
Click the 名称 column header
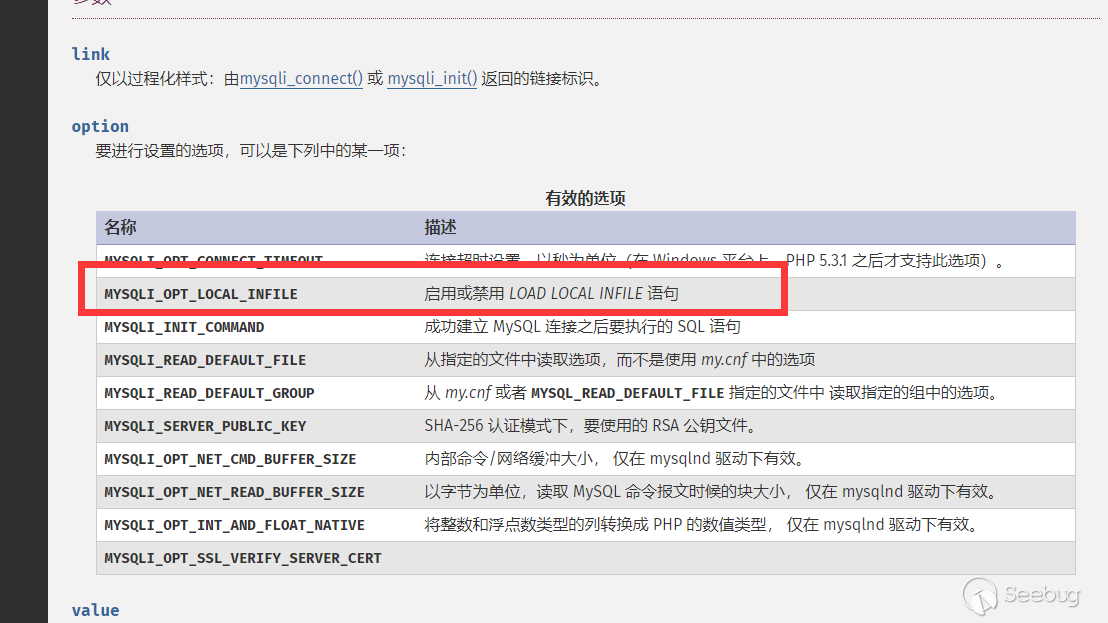[120, 227]
